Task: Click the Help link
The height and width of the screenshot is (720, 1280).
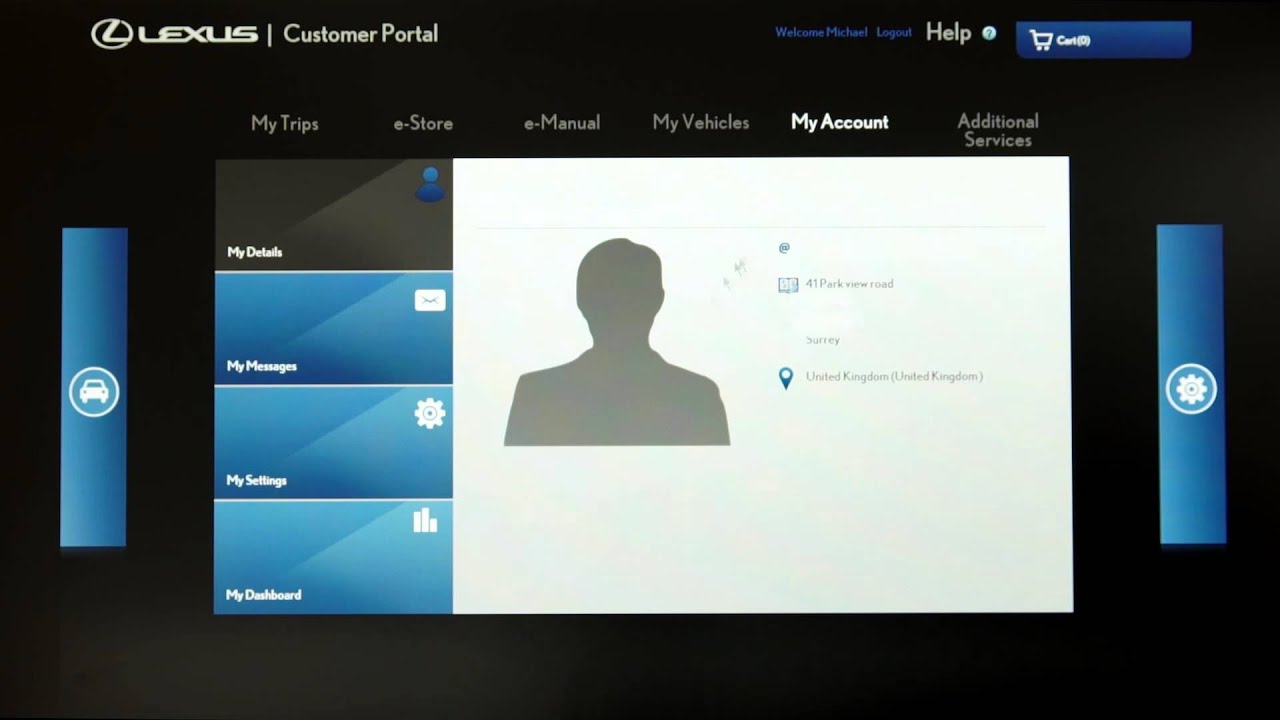Action: pos(948,33)
